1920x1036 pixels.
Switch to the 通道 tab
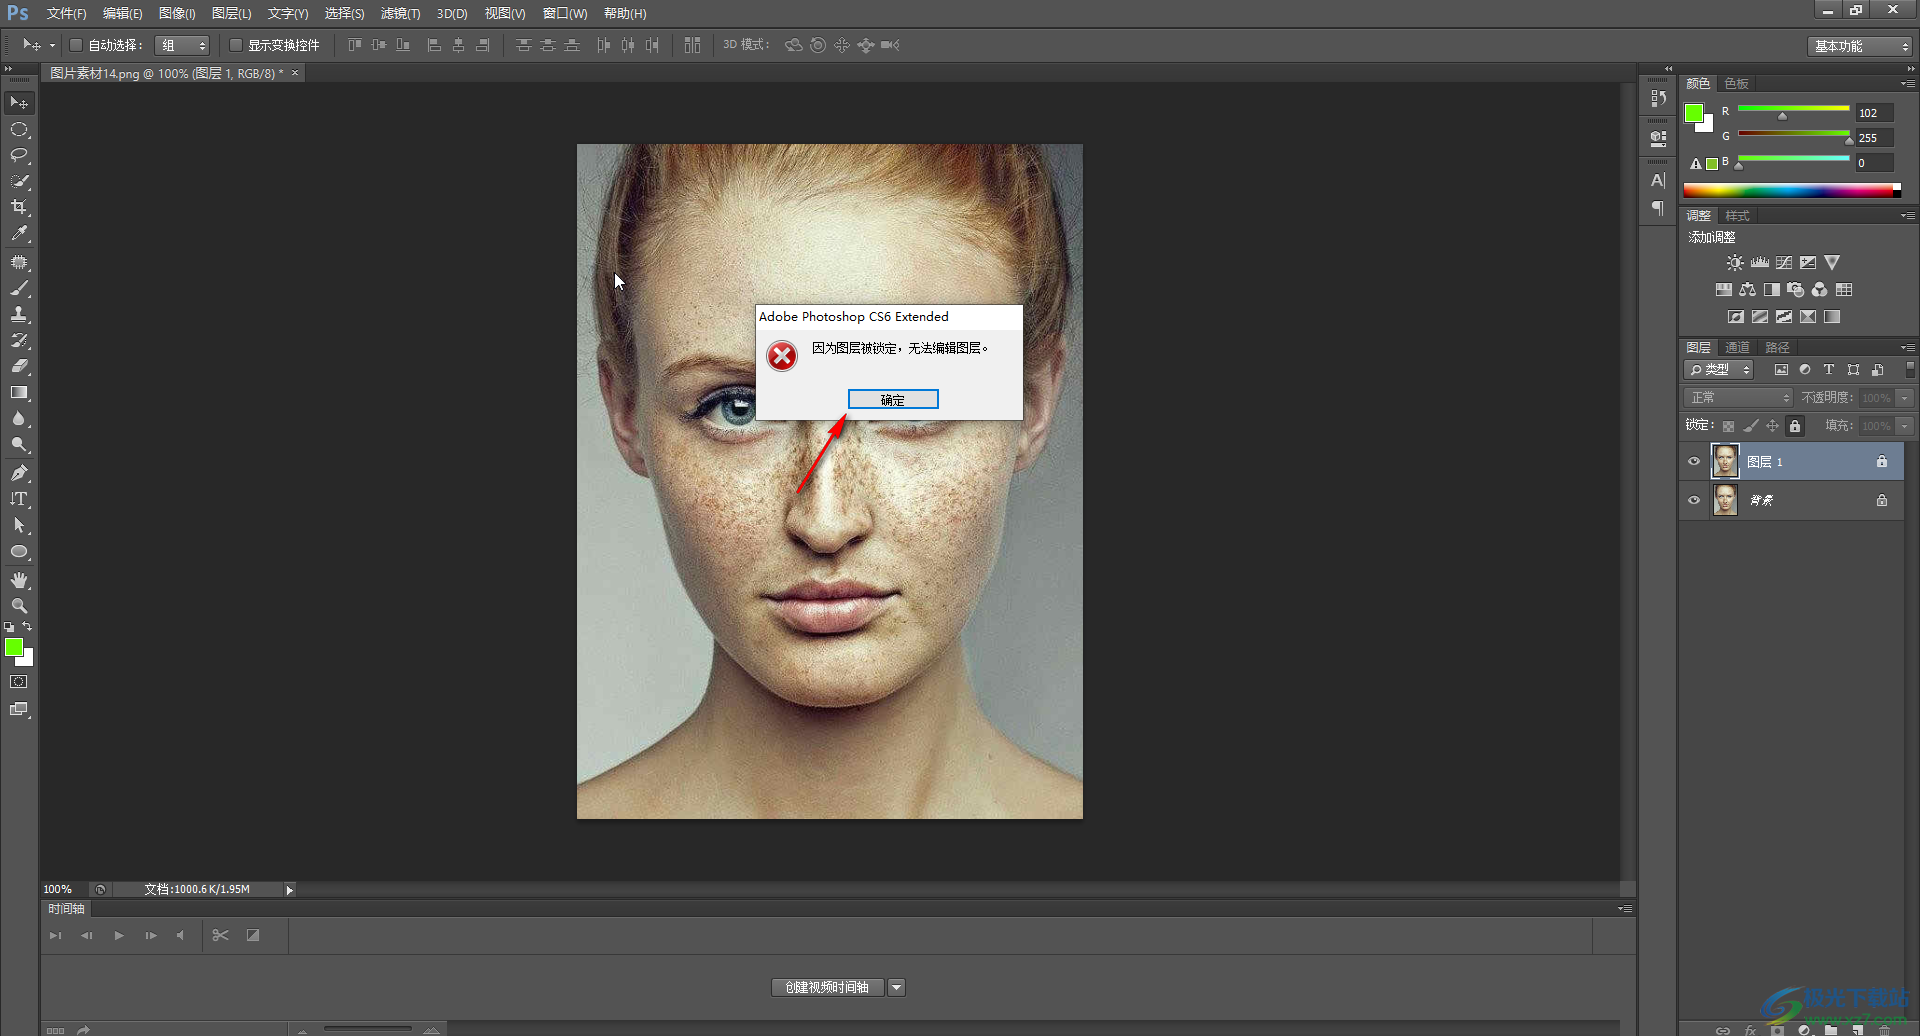1738,348
